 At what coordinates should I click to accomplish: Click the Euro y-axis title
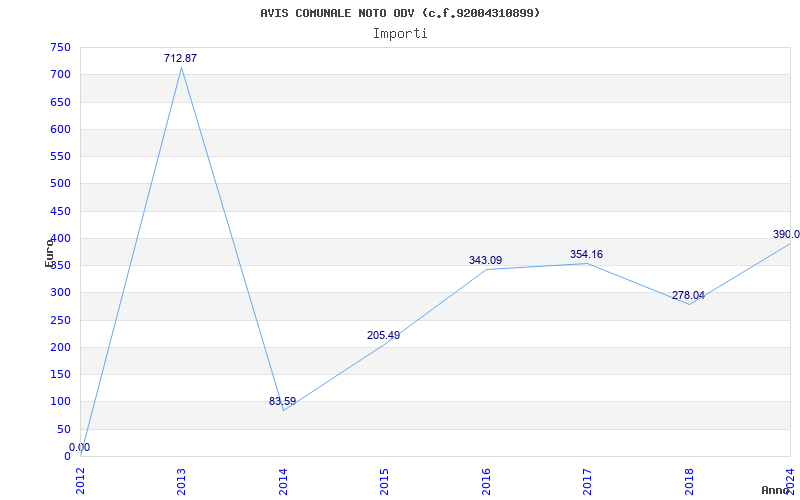49,253
